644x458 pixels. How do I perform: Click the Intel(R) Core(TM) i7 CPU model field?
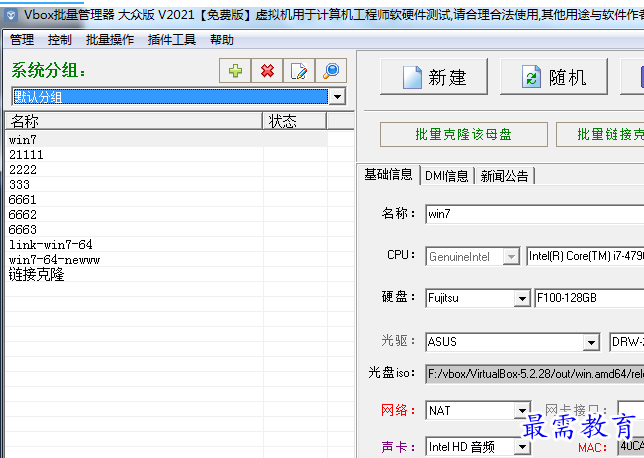(x=585, y=256)
